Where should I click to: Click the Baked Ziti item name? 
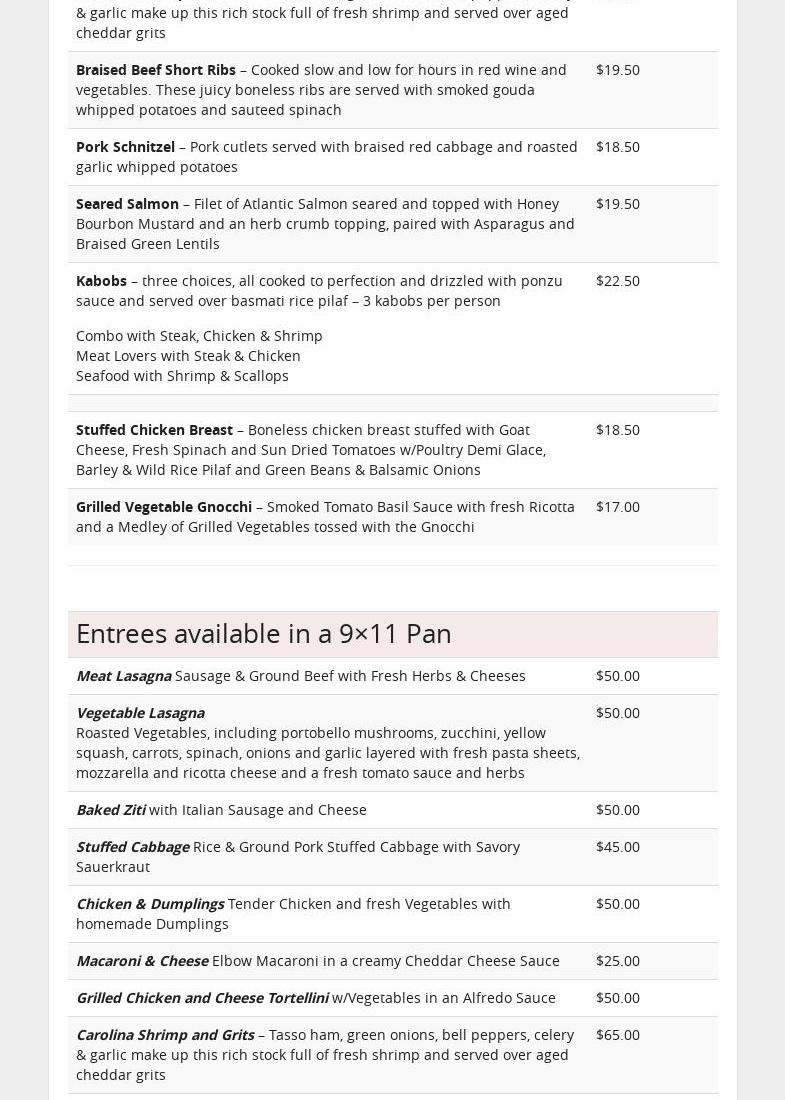coord(110,810)
